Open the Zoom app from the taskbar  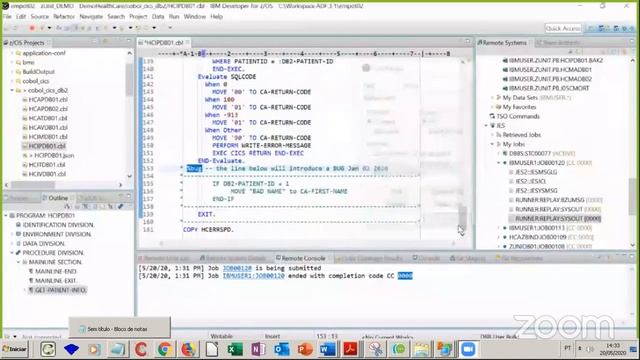[x=468, y=349]
